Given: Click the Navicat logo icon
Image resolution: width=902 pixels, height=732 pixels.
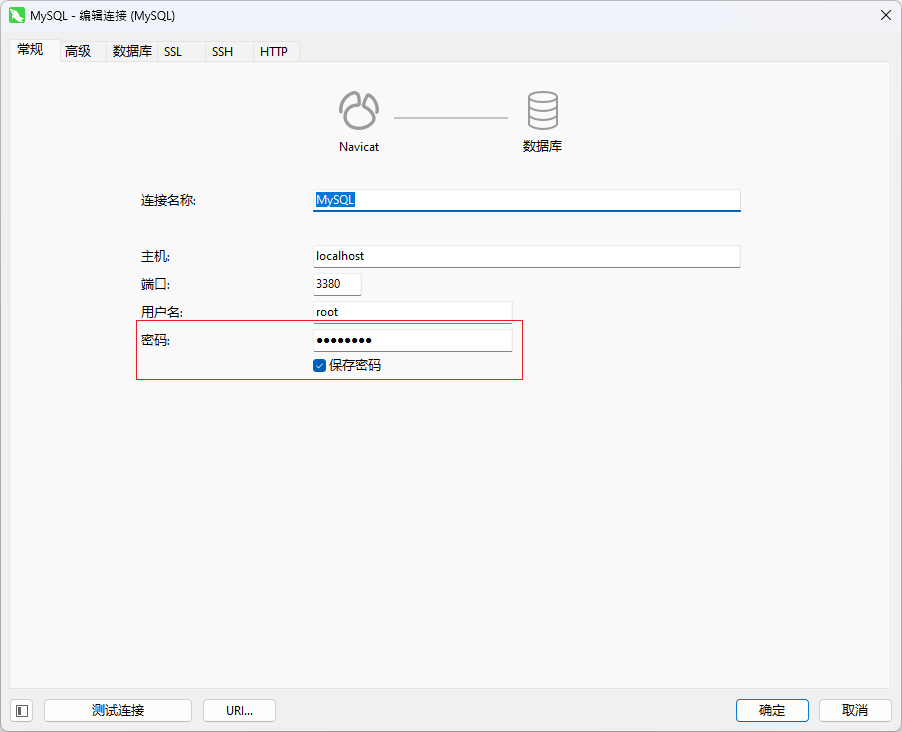Looking at the screenshot, I should [359, 110].
